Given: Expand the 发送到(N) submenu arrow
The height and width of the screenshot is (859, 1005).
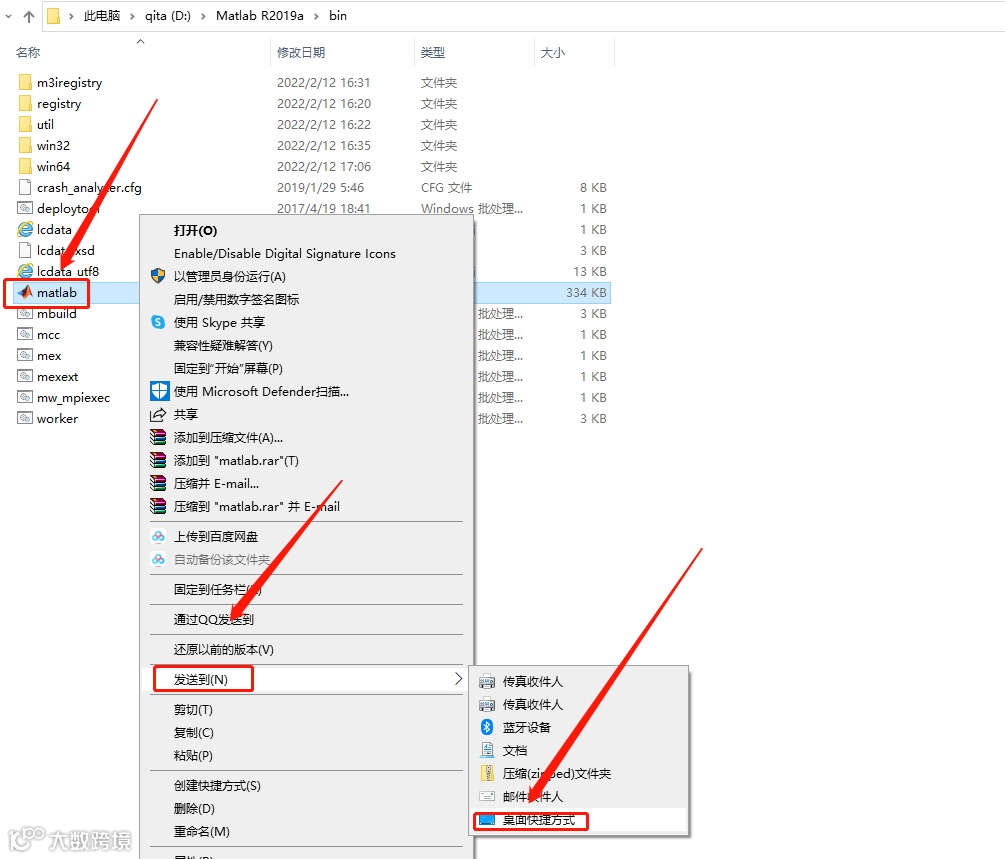Looking at the screenshot, I should coord(458,678).
